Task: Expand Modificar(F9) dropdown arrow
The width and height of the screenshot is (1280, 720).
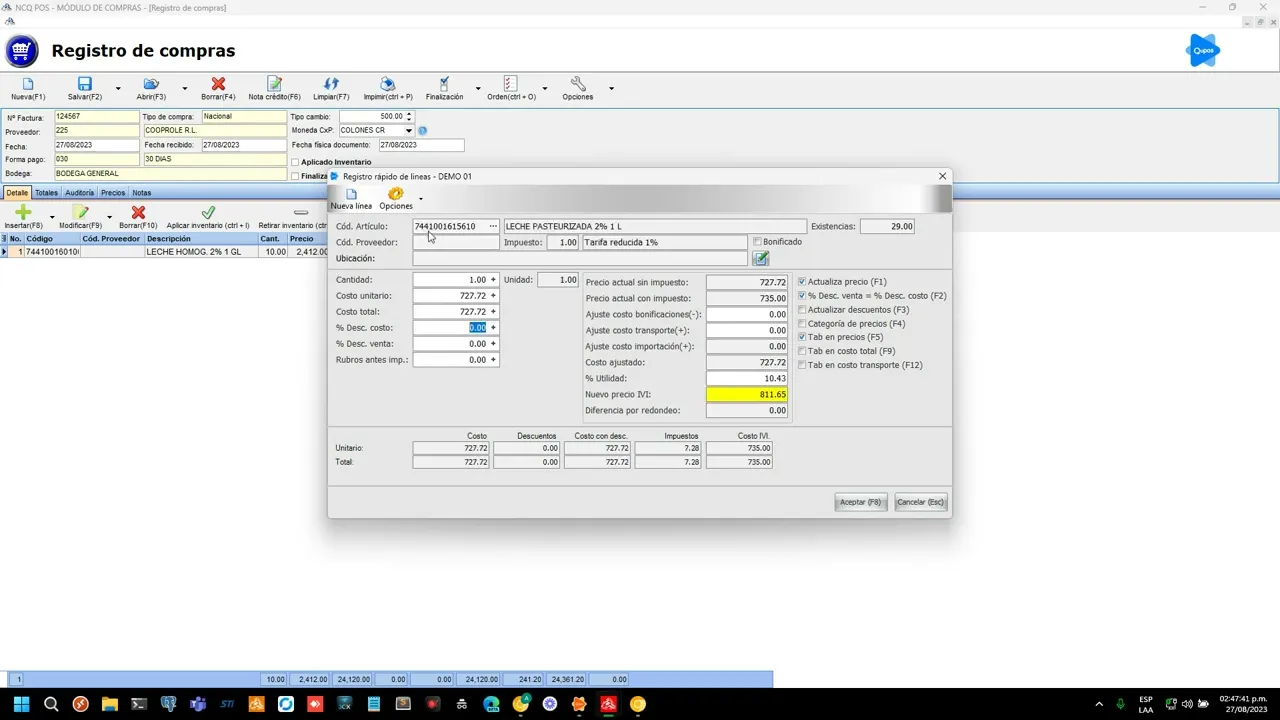Action: 109,217
